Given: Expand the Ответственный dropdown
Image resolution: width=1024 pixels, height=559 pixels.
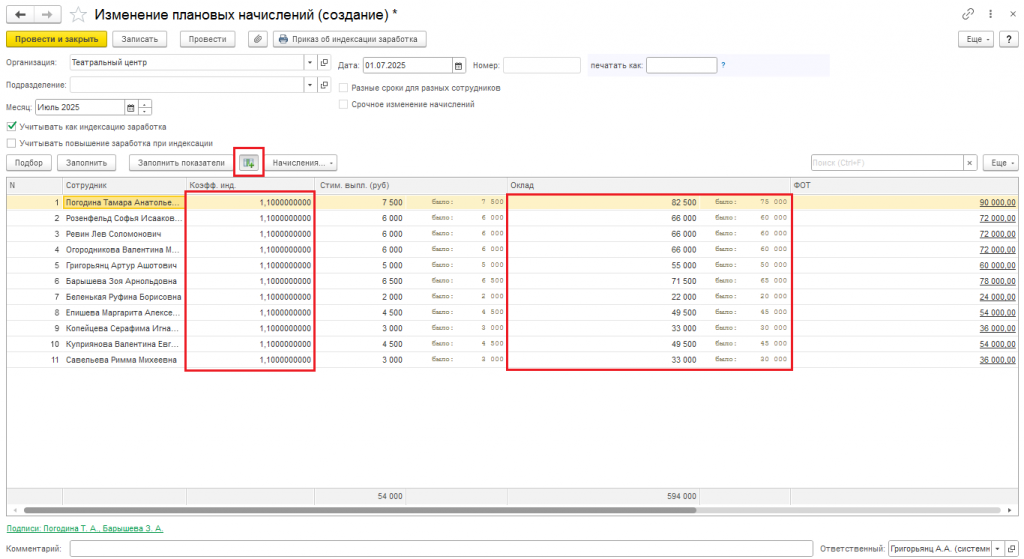Looking at the screenshot, I should [x=997, y=549].
